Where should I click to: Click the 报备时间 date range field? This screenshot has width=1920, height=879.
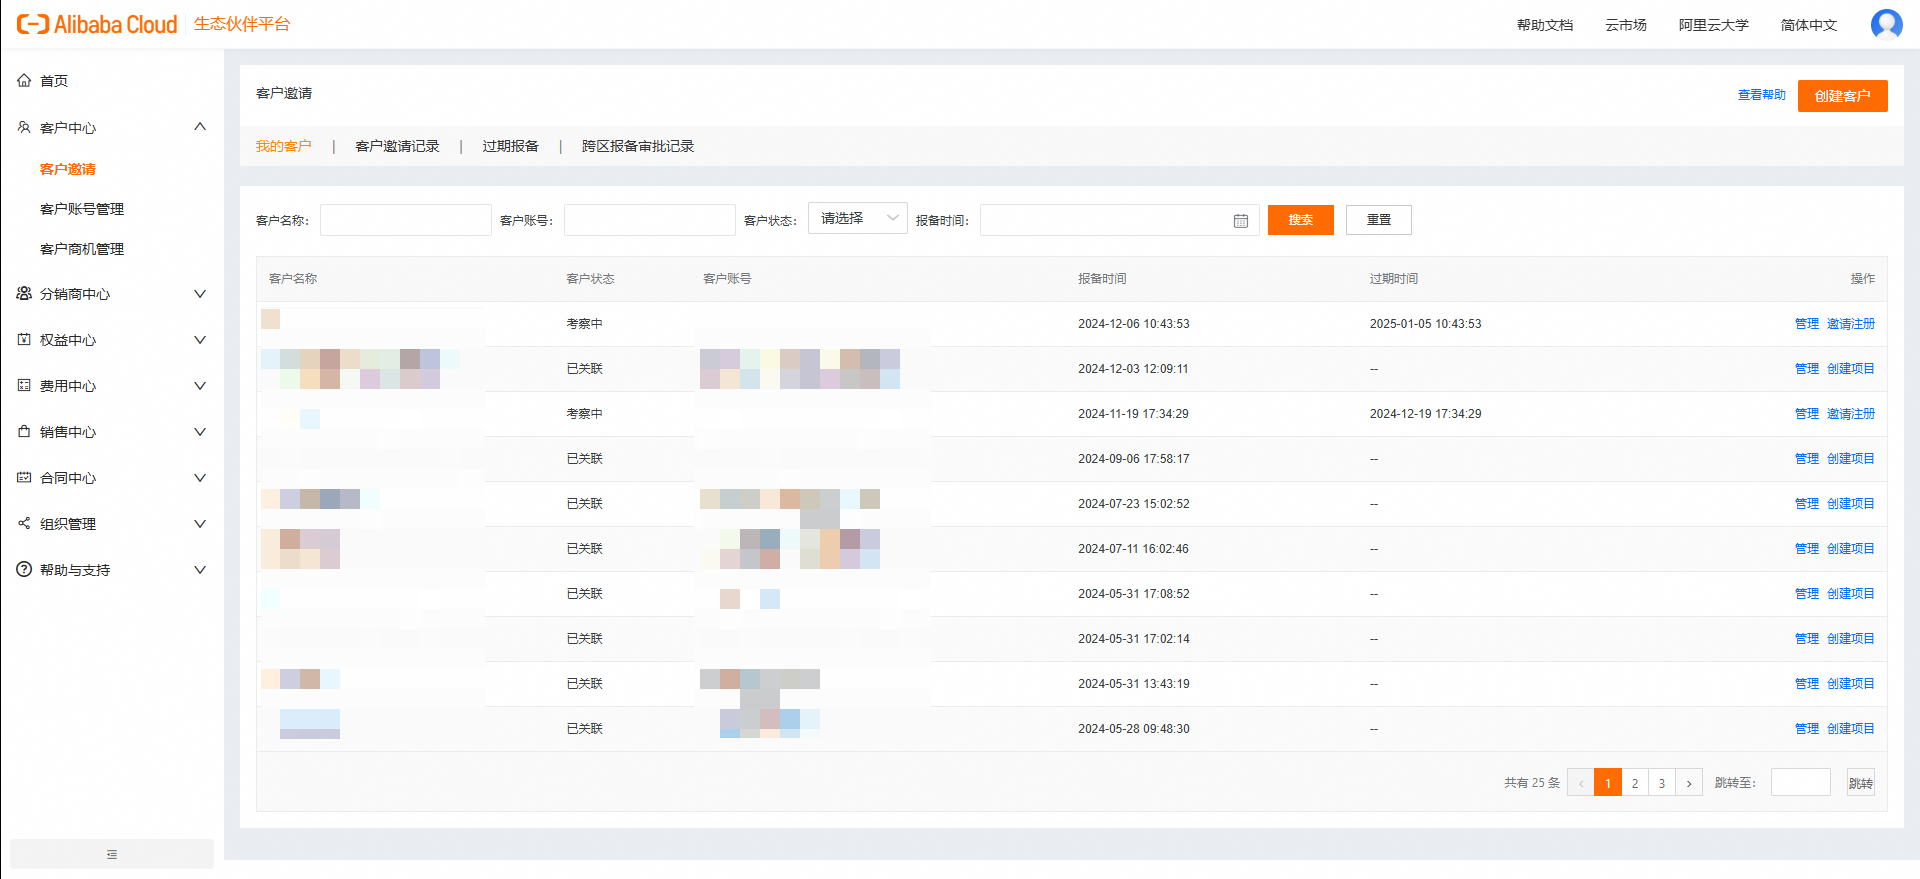tap(1120, 220)
